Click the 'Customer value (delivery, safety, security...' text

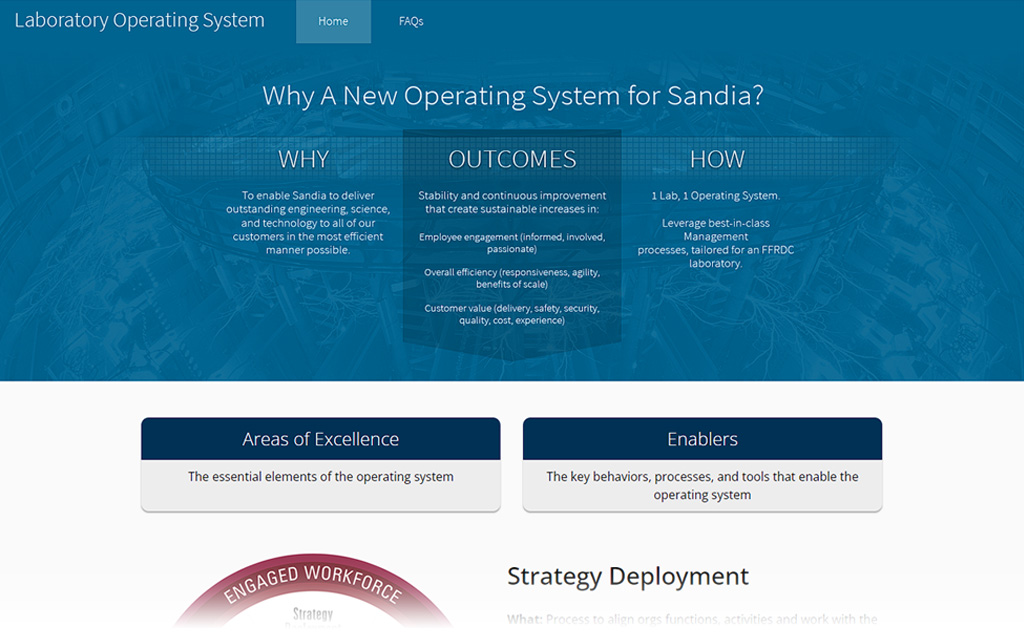512,314
